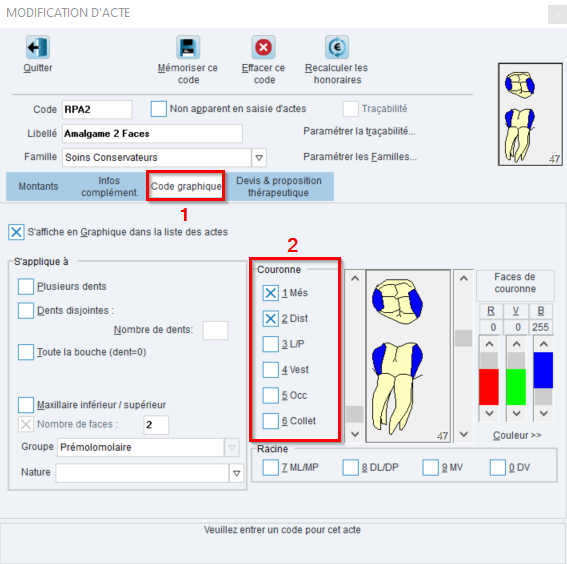This screenshot has width=567, height=564.
Task: Check the 0 DV root option
Action: tap(498, 467)
